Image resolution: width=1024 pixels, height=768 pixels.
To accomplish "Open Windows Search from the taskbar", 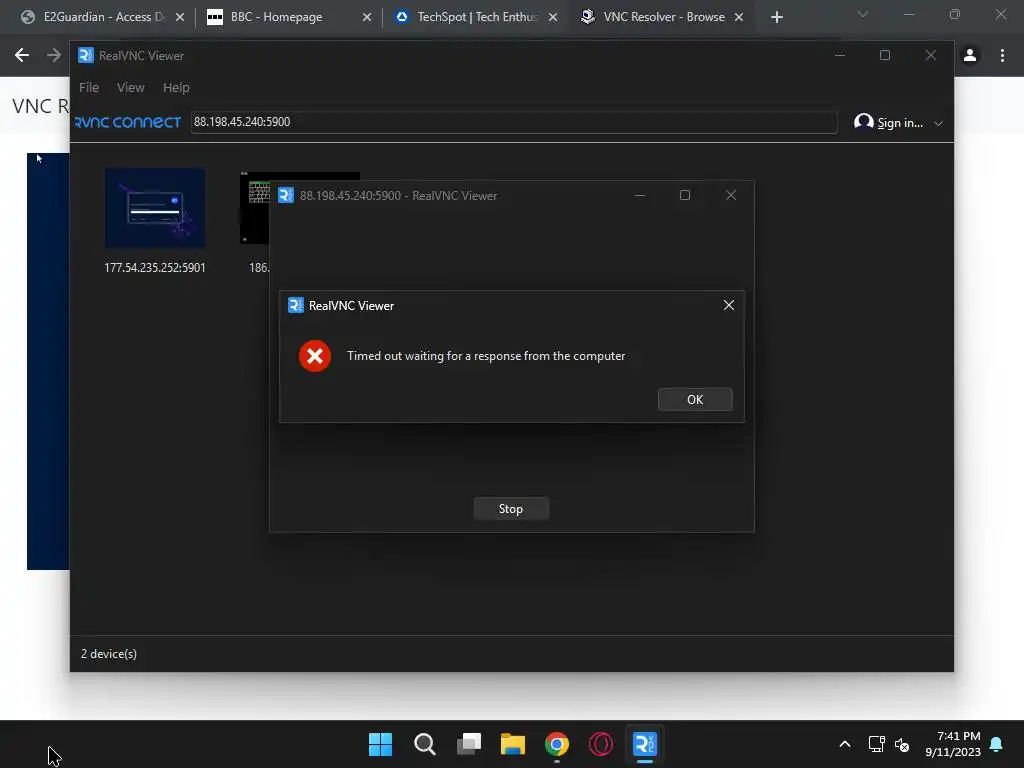I will 424,744.
